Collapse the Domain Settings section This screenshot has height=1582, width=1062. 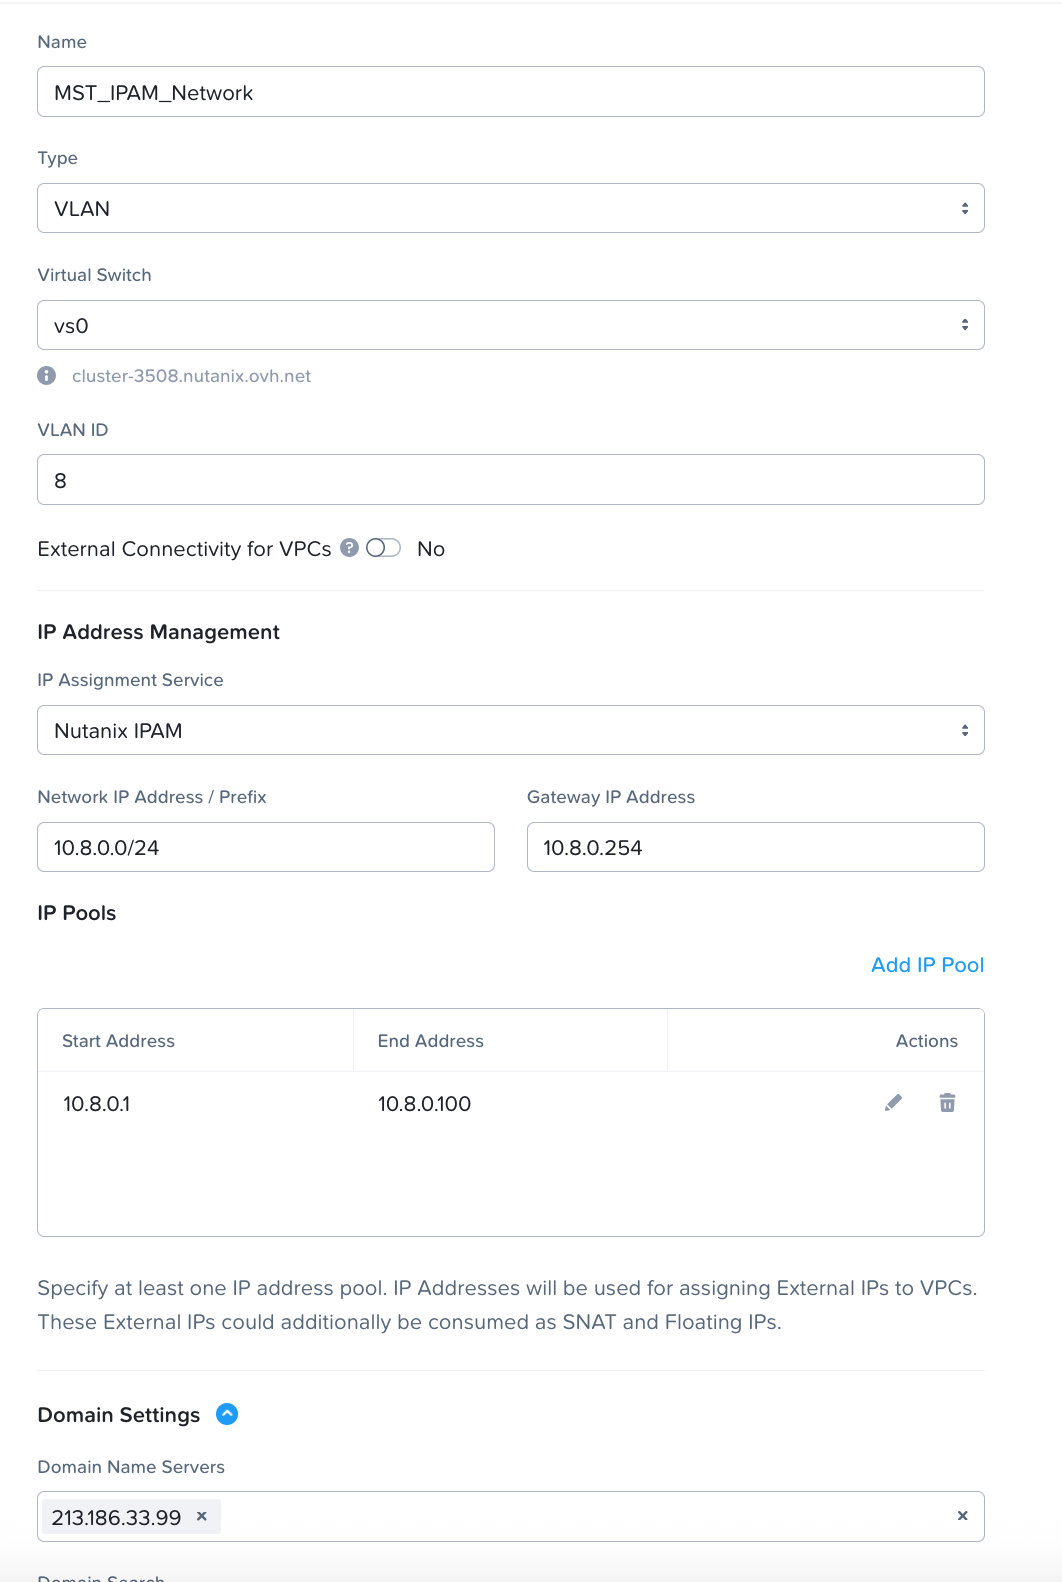click(227, 1414)
